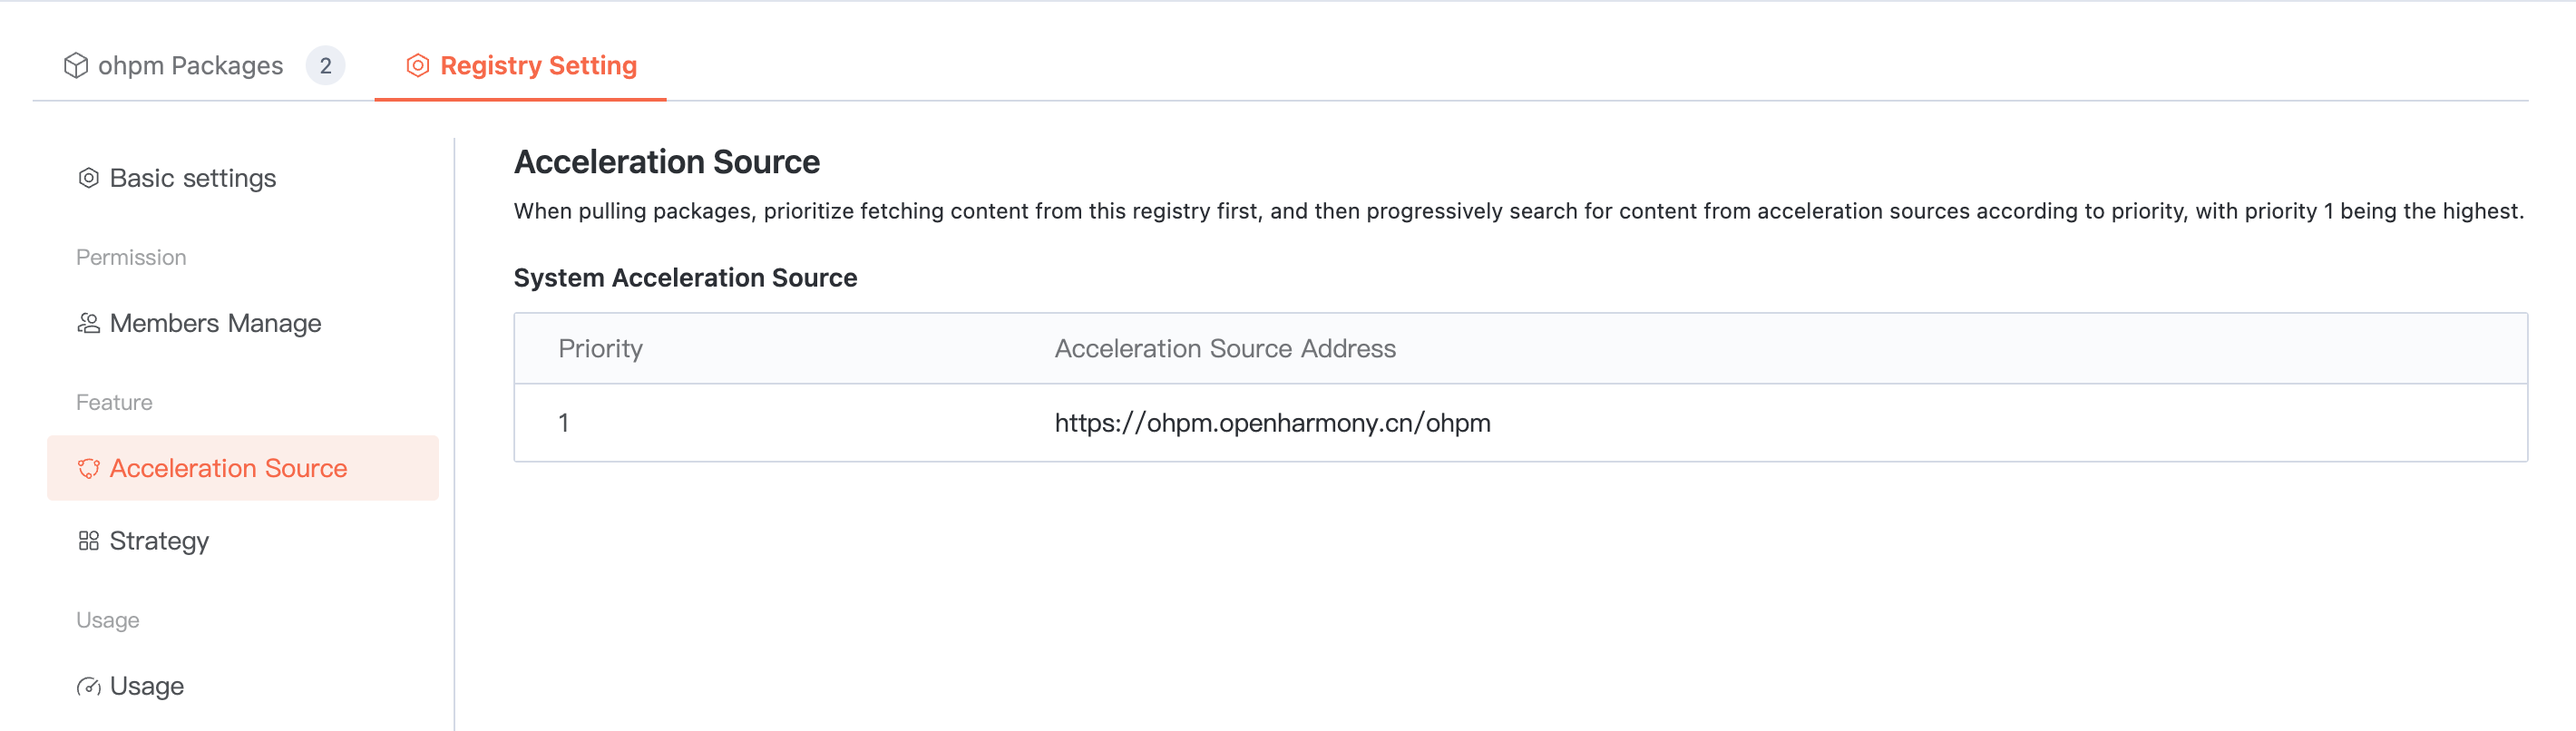Click the Strategy grid icon
This screenshot has height=731, width=2576.
tap(89, 541)
